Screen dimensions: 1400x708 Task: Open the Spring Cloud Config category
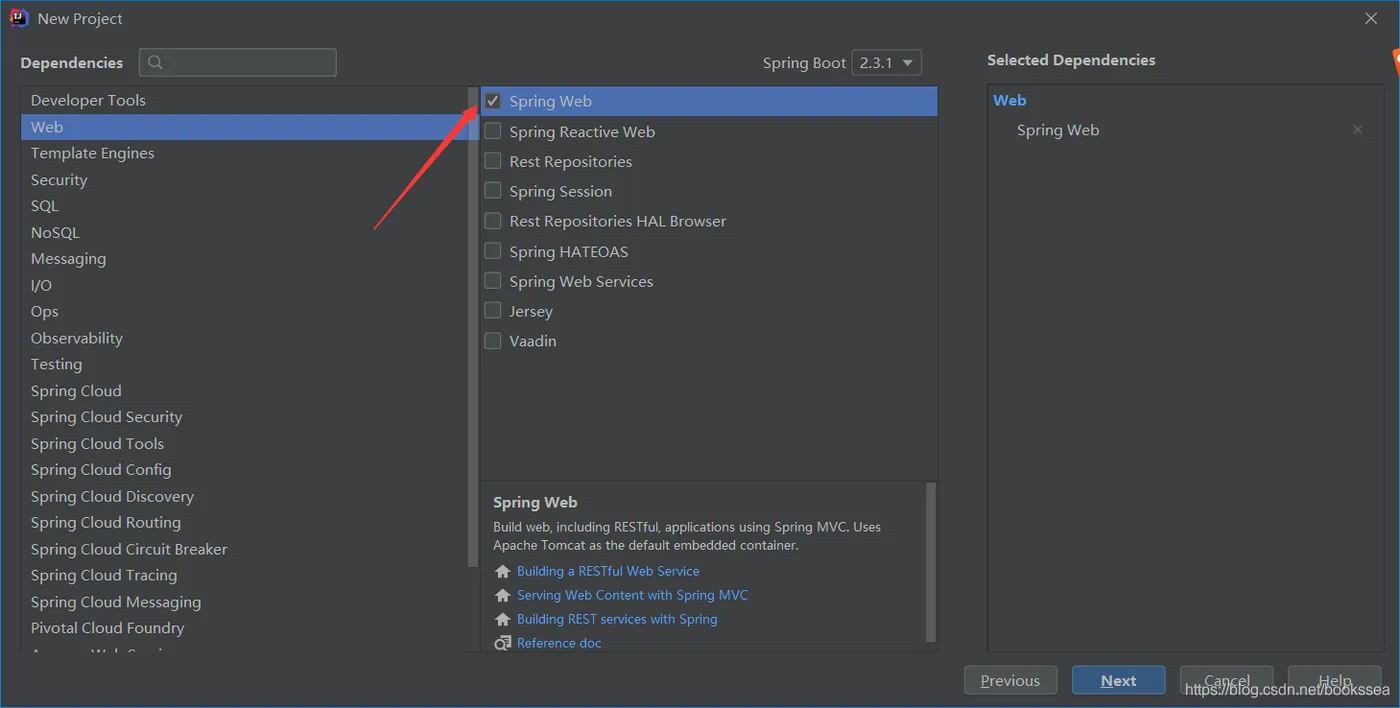tap(101, 470)
